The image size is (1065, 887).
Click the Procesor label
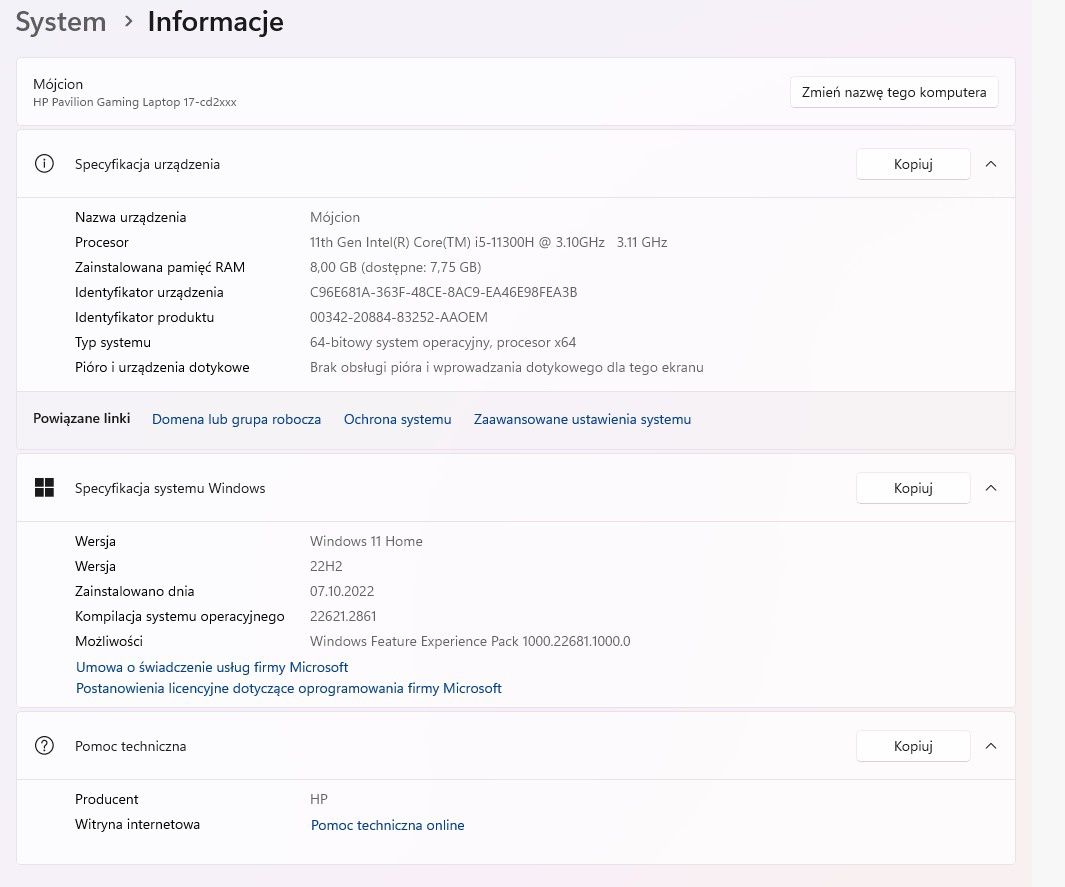(x=101, y=242)
